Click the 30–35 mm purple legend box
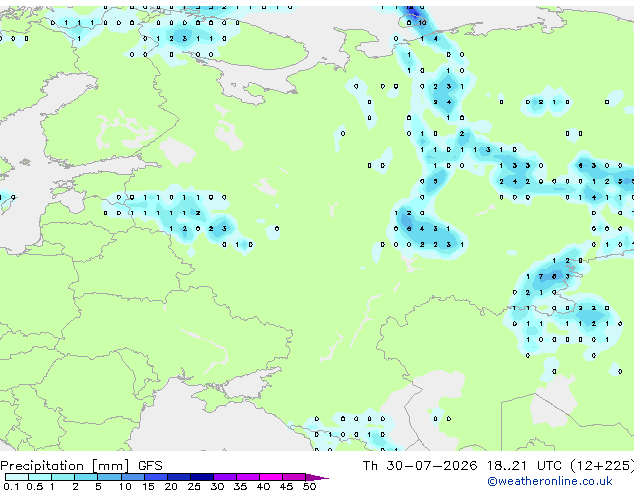Screen dimensions: 634x490 [x=224, y=477]
